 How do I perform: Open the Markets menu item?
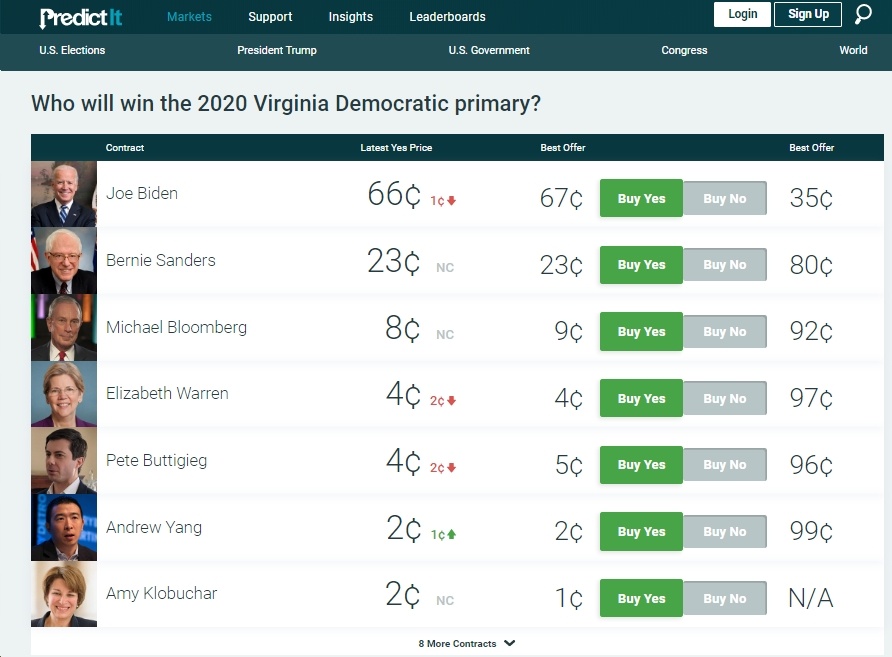tap(189, 16)
